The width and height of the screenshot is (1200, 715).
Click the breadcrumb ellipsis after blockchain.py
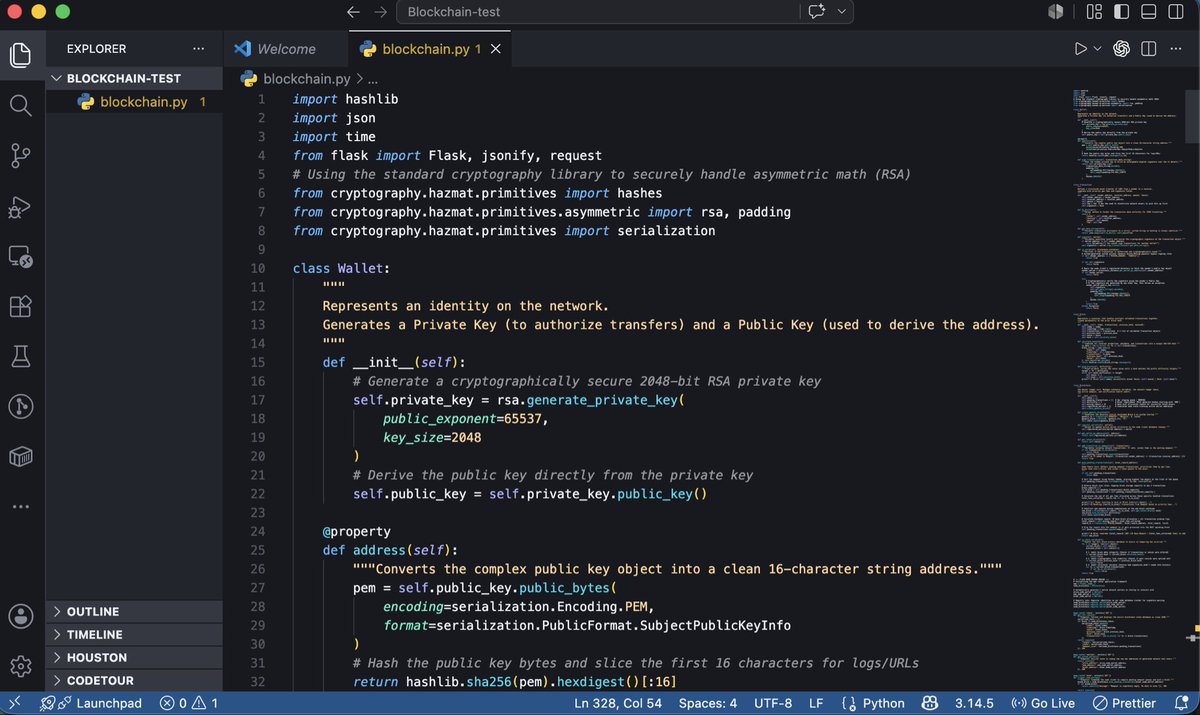[x=372, y=78]
